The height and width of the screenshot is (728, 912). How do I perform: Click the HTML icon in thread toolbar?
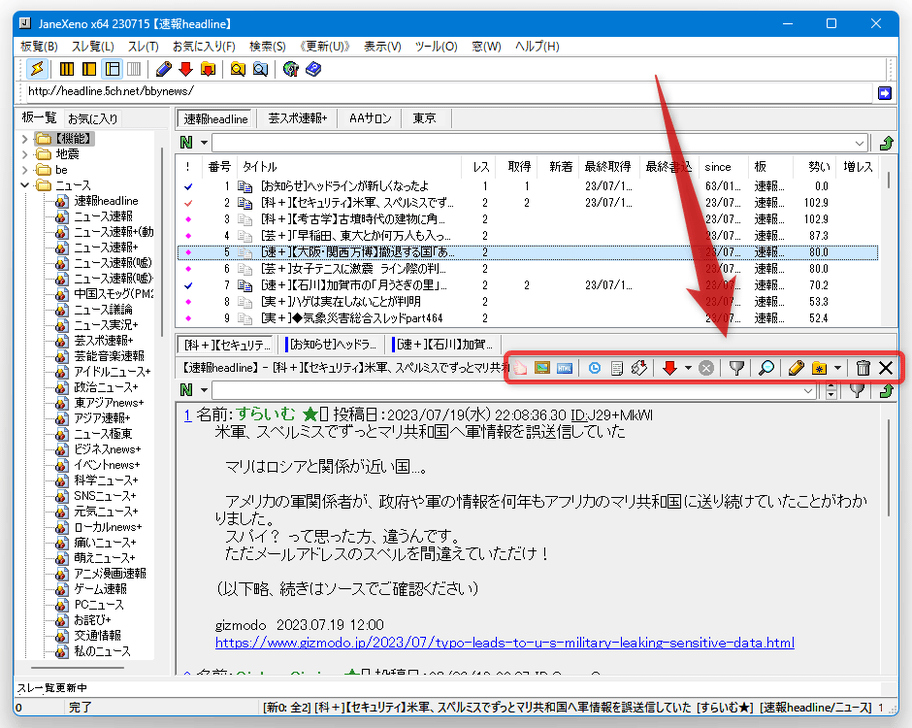pos(564,367)
